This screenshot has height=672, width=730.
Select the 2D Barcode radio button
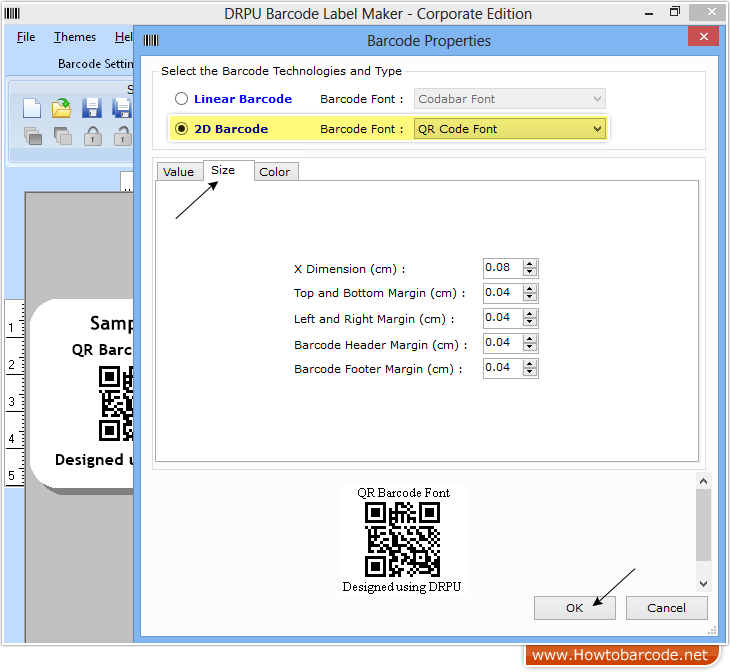[x=181, y=129]
